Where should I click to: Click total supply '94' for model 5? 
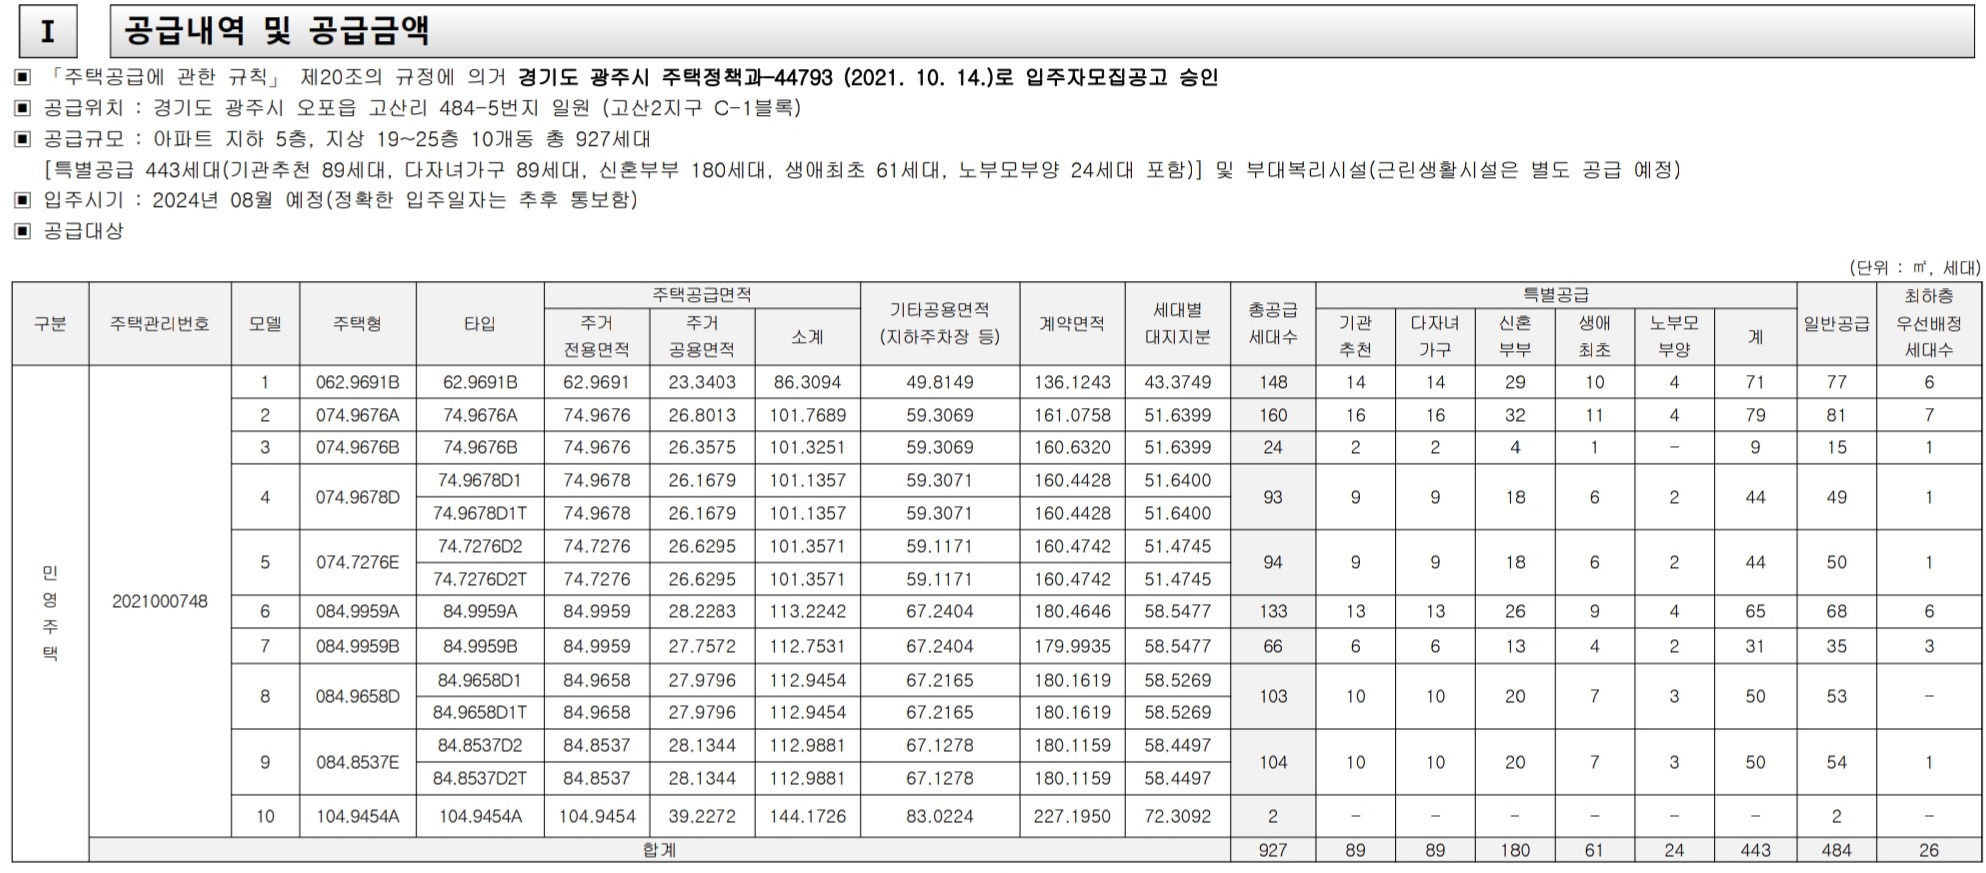pos(1273,562)
